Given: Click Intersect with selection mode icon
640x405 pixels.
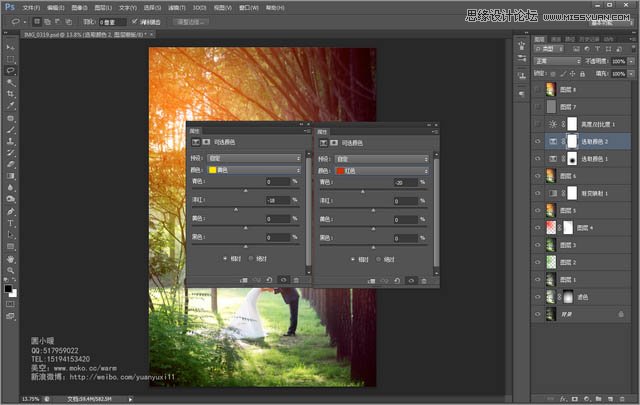Looking at the screenshot, I should (x=69, y=22).
